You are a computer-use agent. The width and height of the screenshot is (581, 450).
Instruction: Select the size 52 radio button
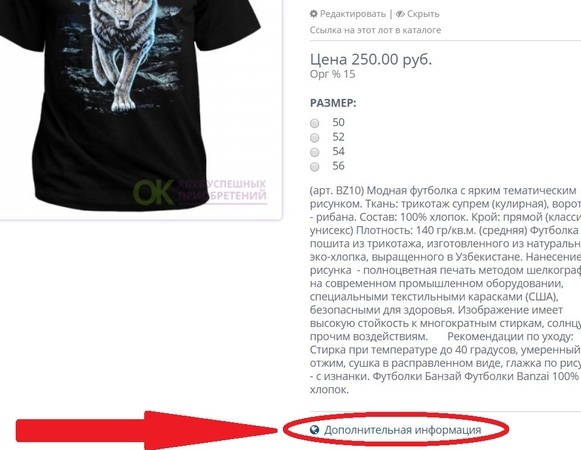pos(315,138)
